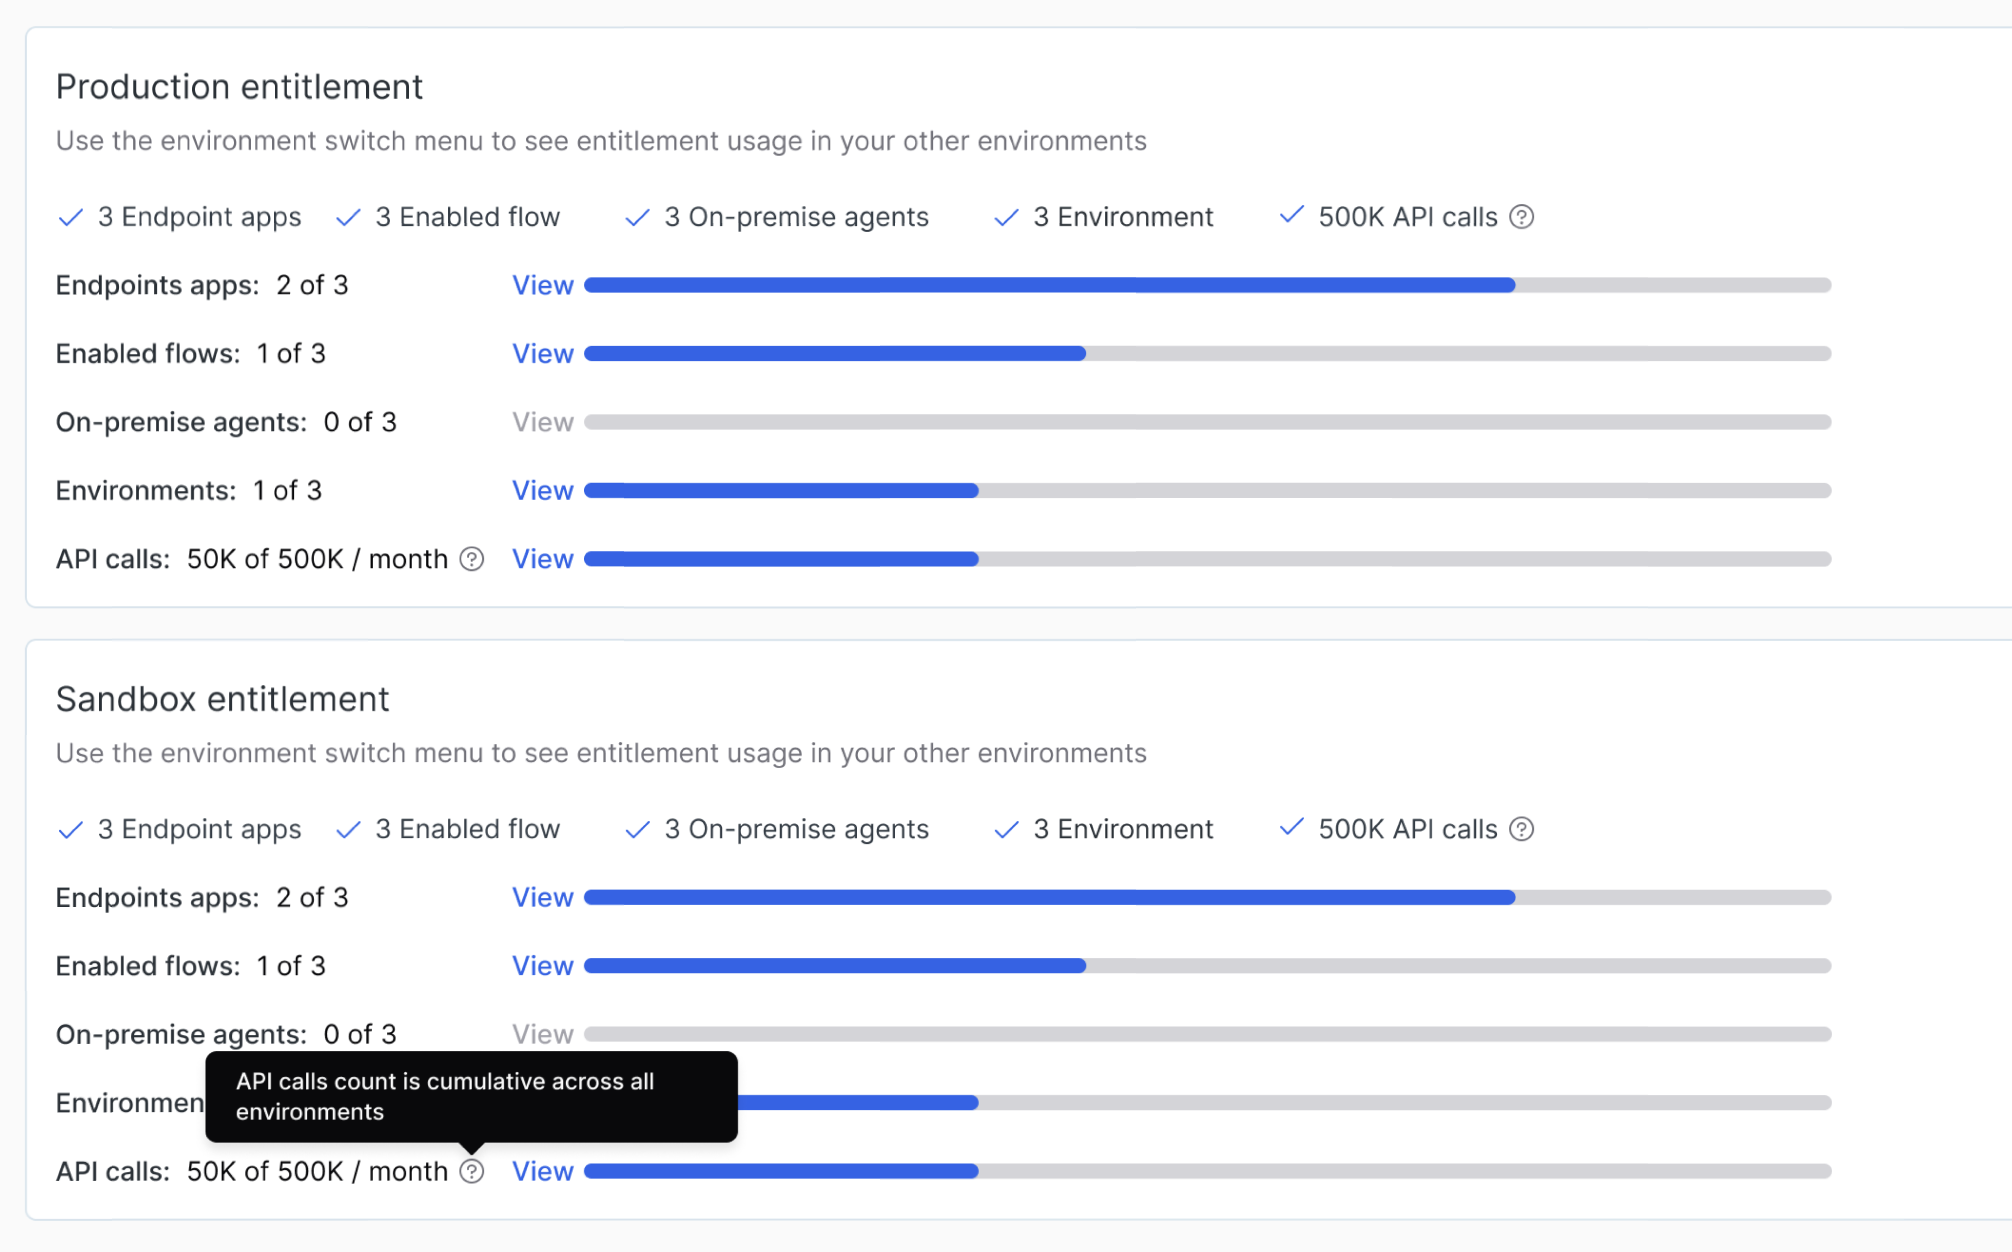2012x1252 pixels.
Task: Open View link for Sandbox Endpoints apps
Action: pos(543,897)
